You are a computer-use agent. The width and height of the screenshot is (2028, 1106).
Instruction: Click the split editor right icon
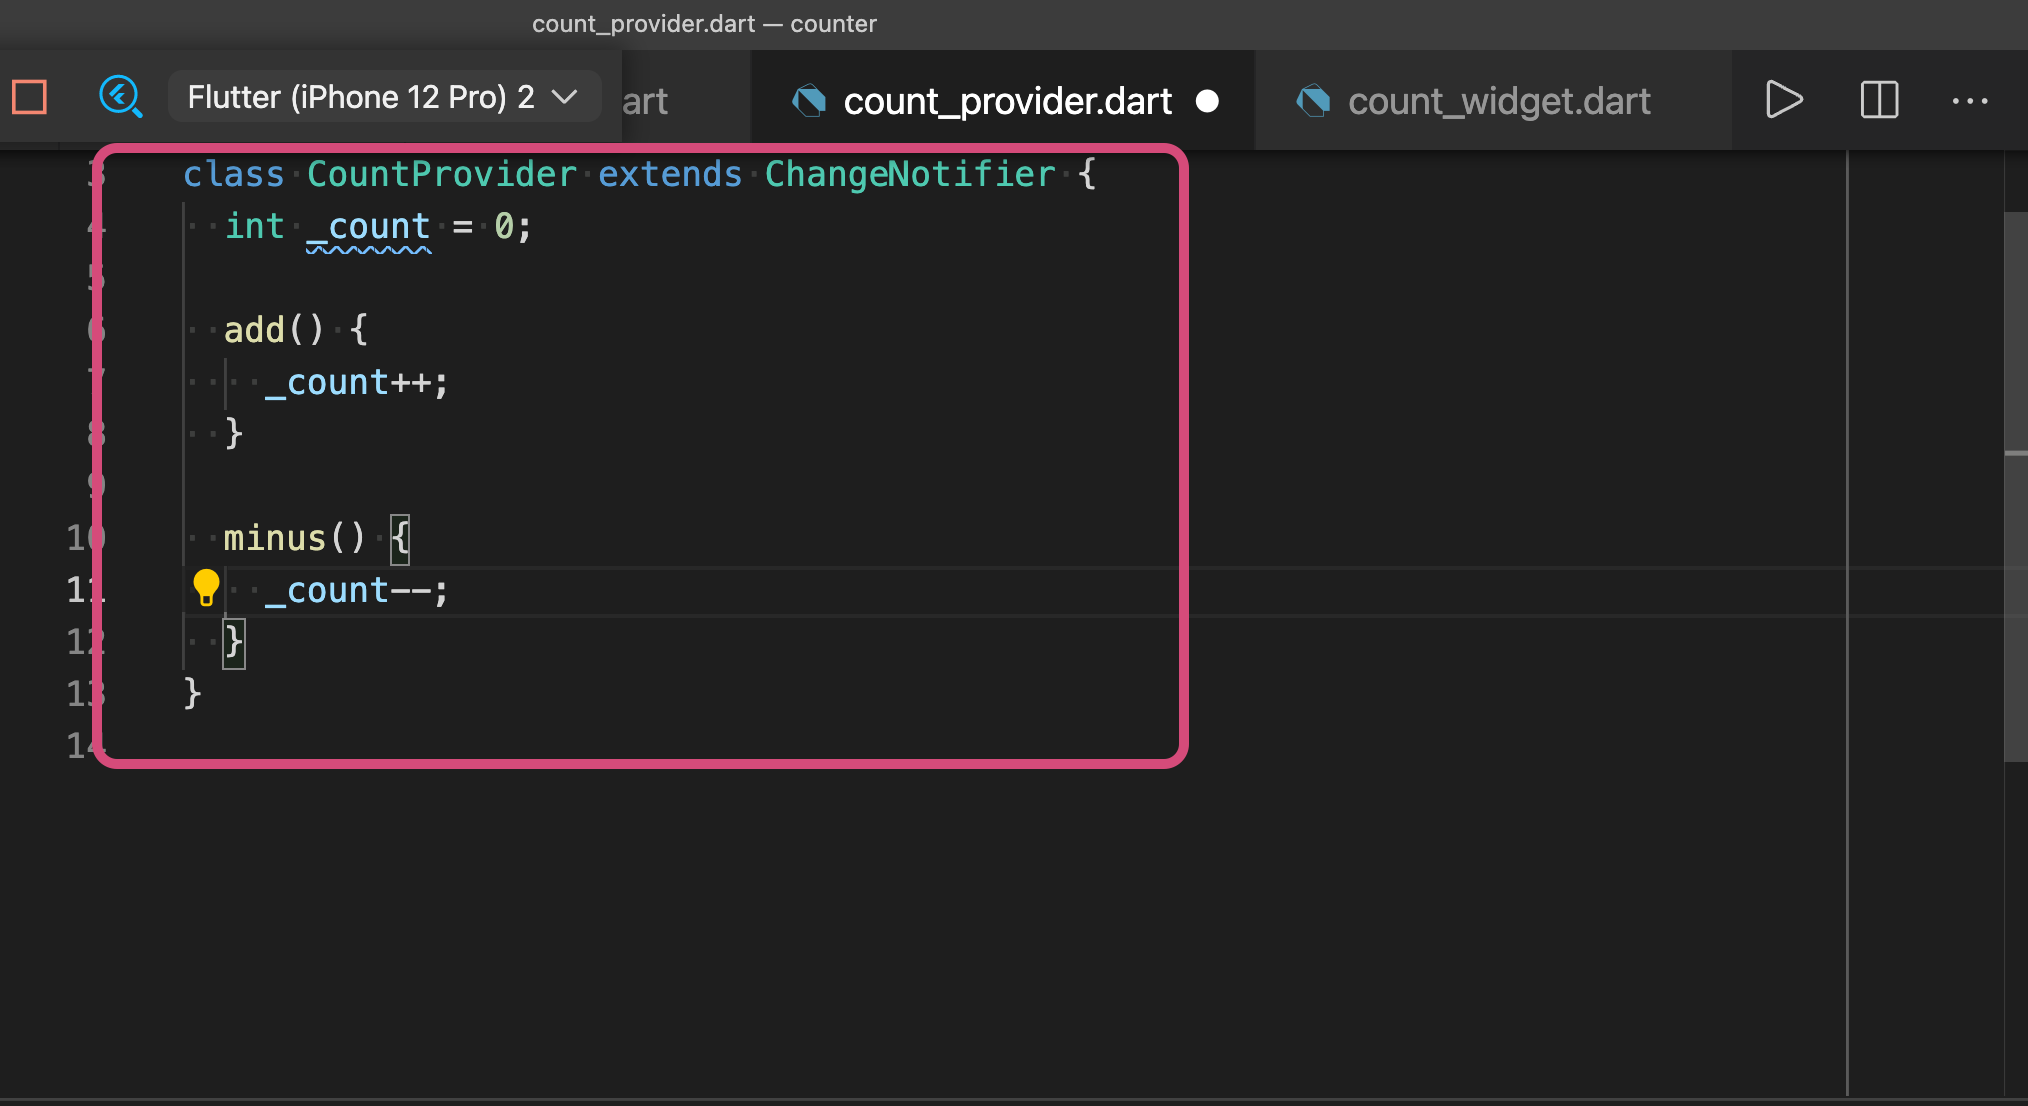(x=1879, y=100)
